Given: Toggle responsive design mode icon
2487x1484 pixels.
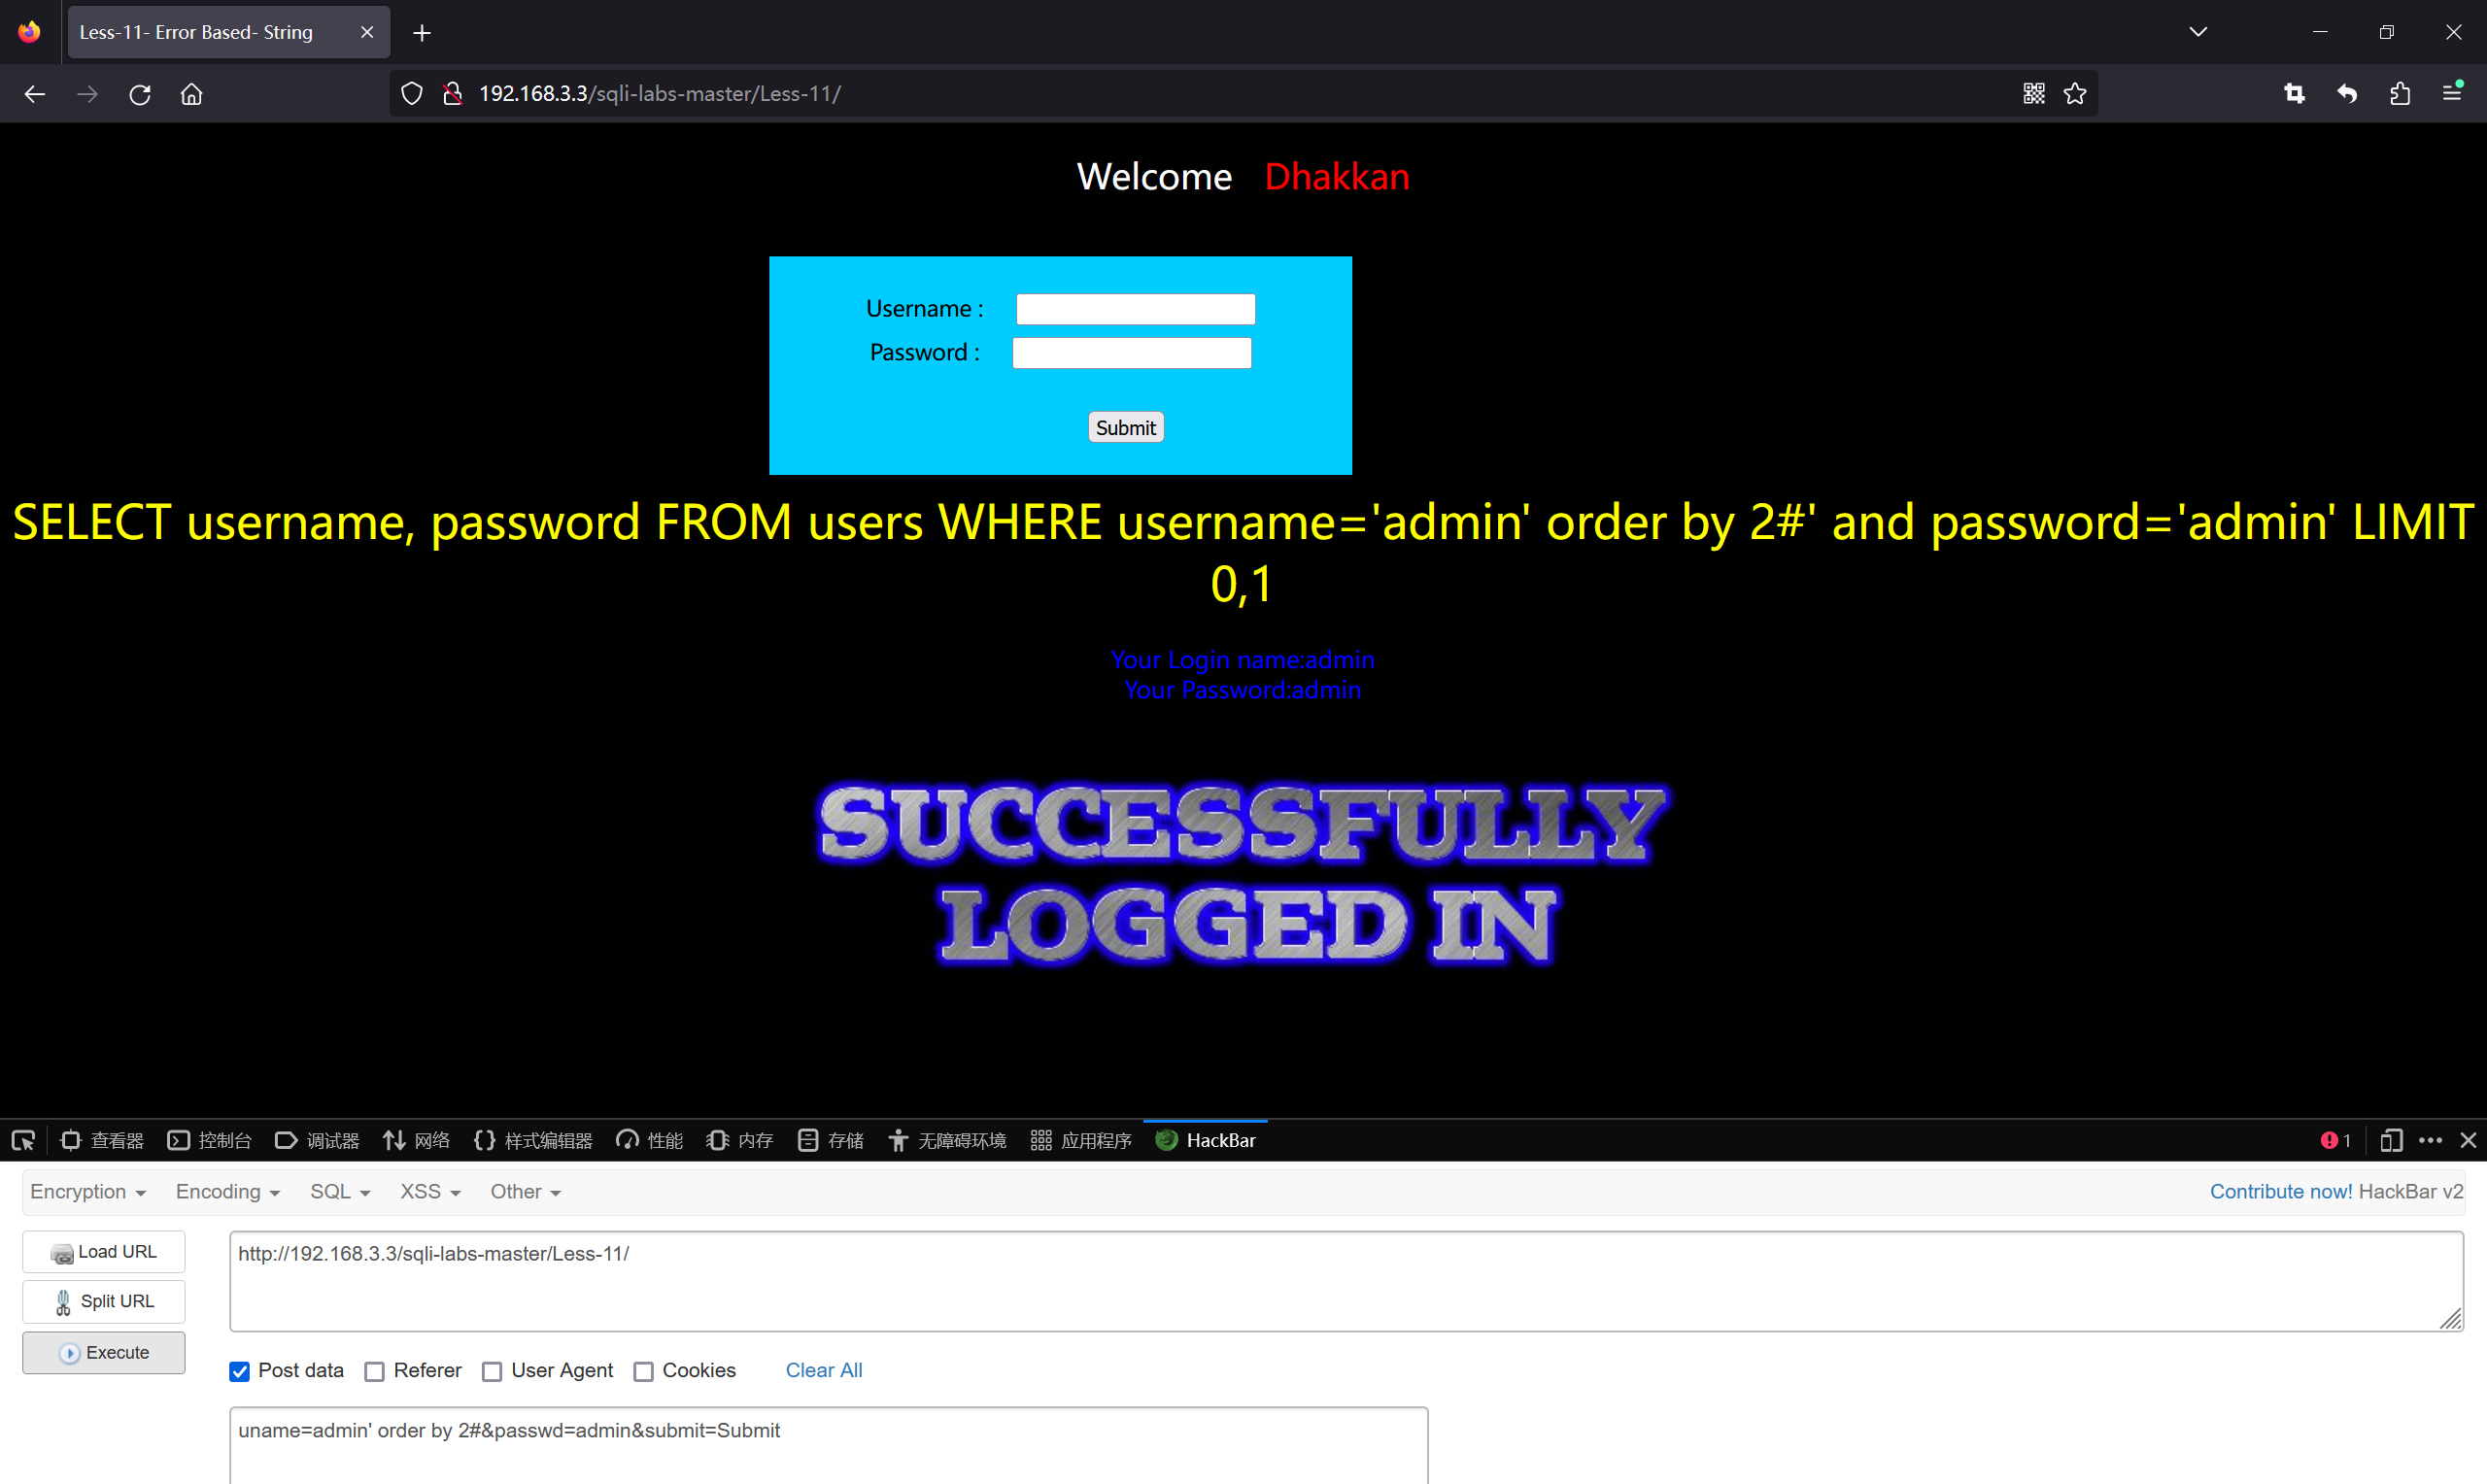Looking at the screenshot, I should [2391, 1140].
